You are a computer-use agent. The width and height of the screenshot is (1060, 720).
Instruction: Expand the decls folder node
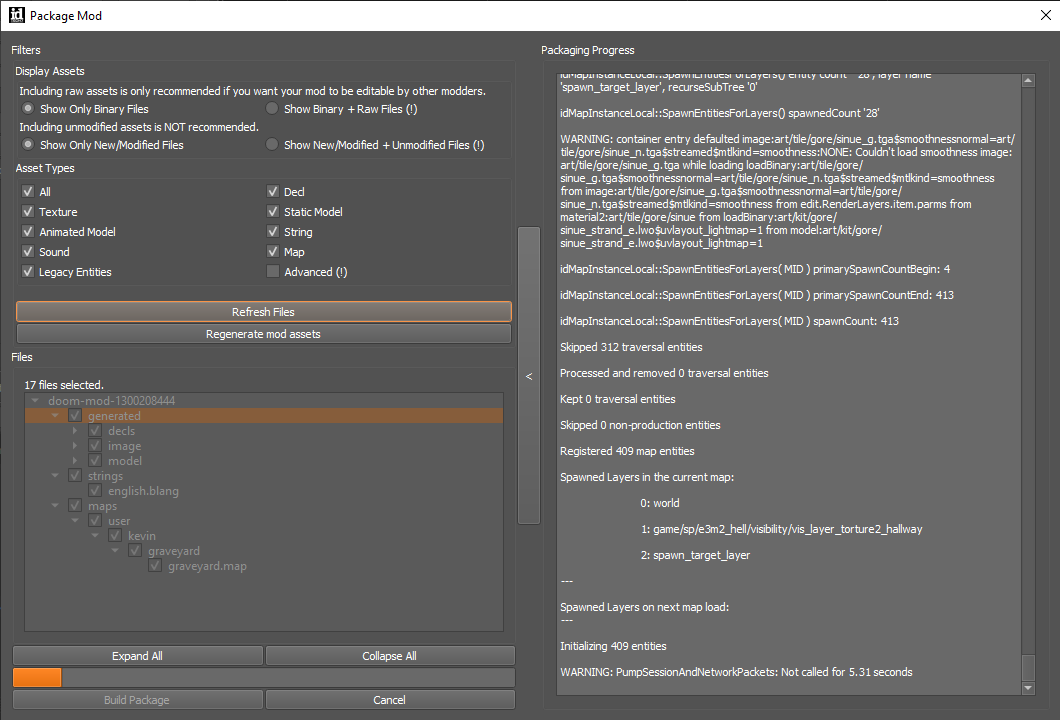click(75, 431)
